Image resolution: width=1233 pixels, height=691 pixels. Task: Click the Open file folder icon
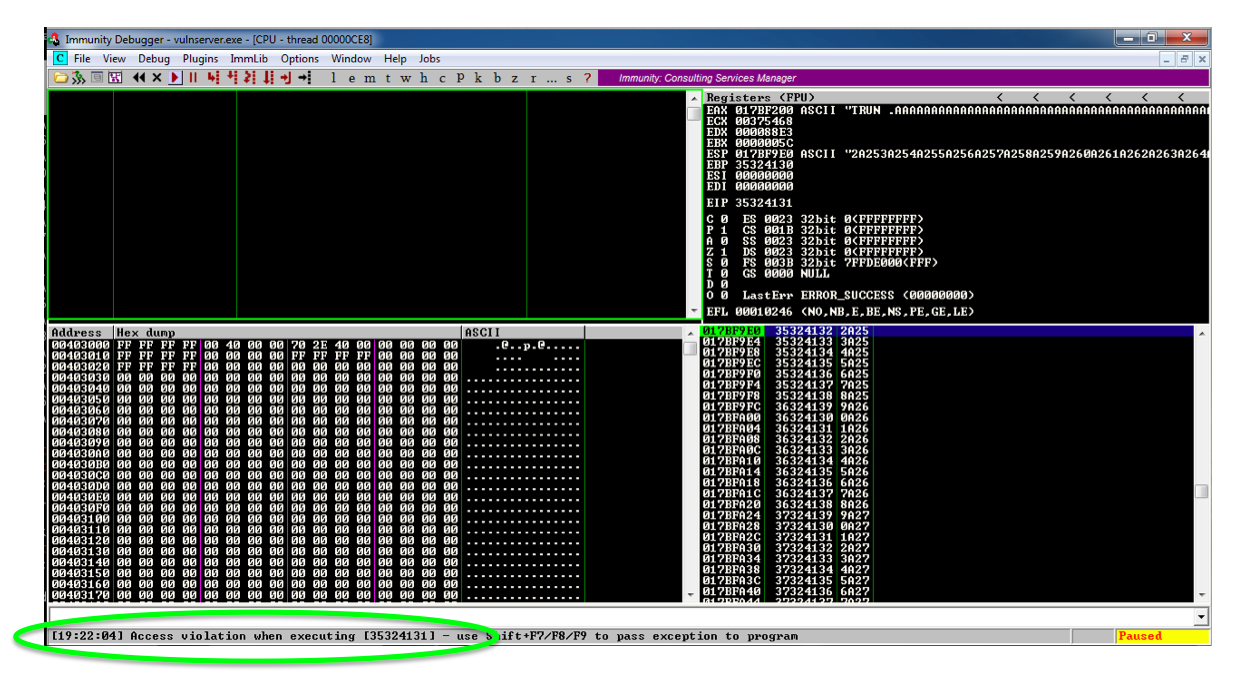pyautogui.click(x=61, y=78)
